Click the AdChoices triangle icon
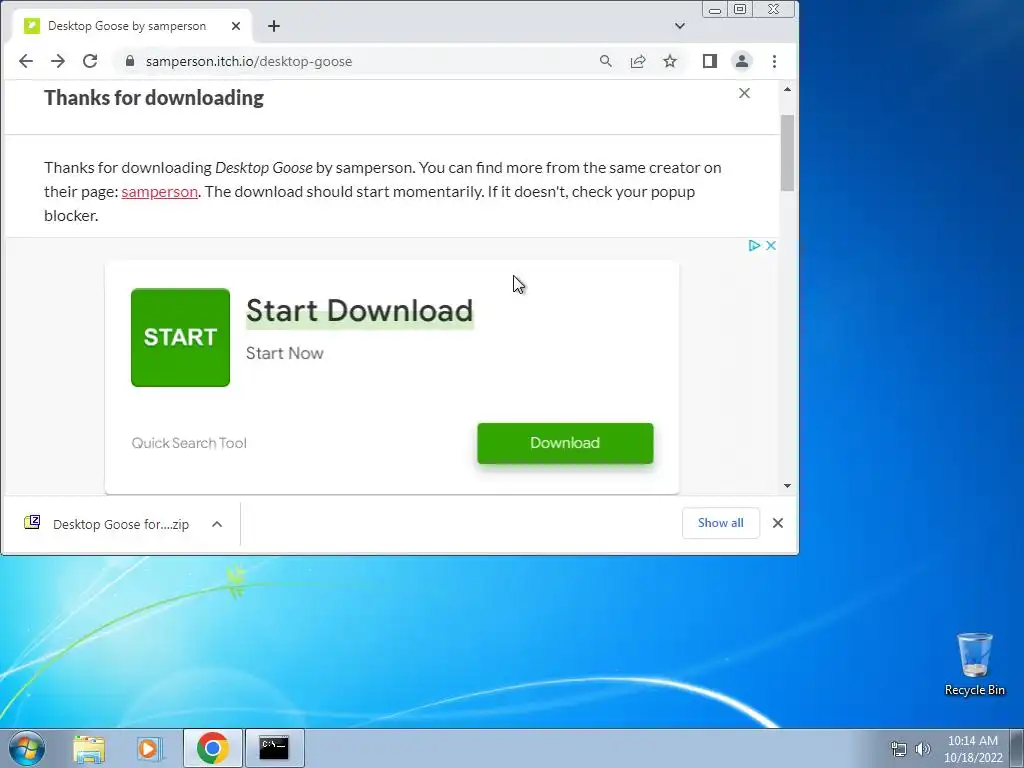 point(754,246)
